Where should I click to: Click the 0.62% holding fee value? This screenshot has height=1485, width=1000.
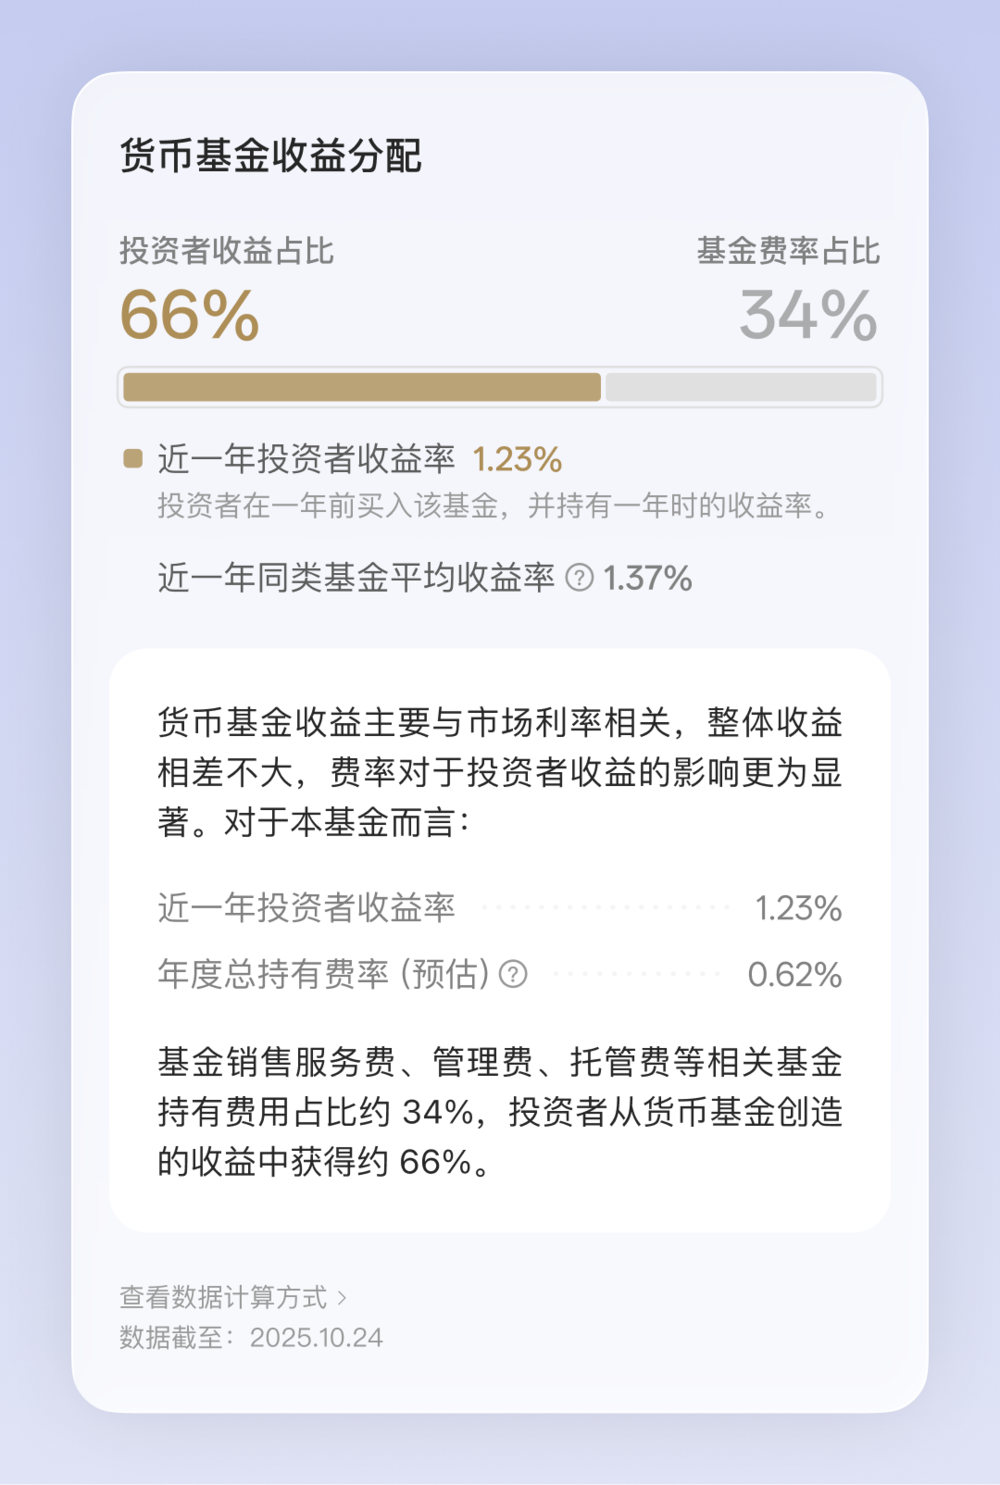coord(795,974)
